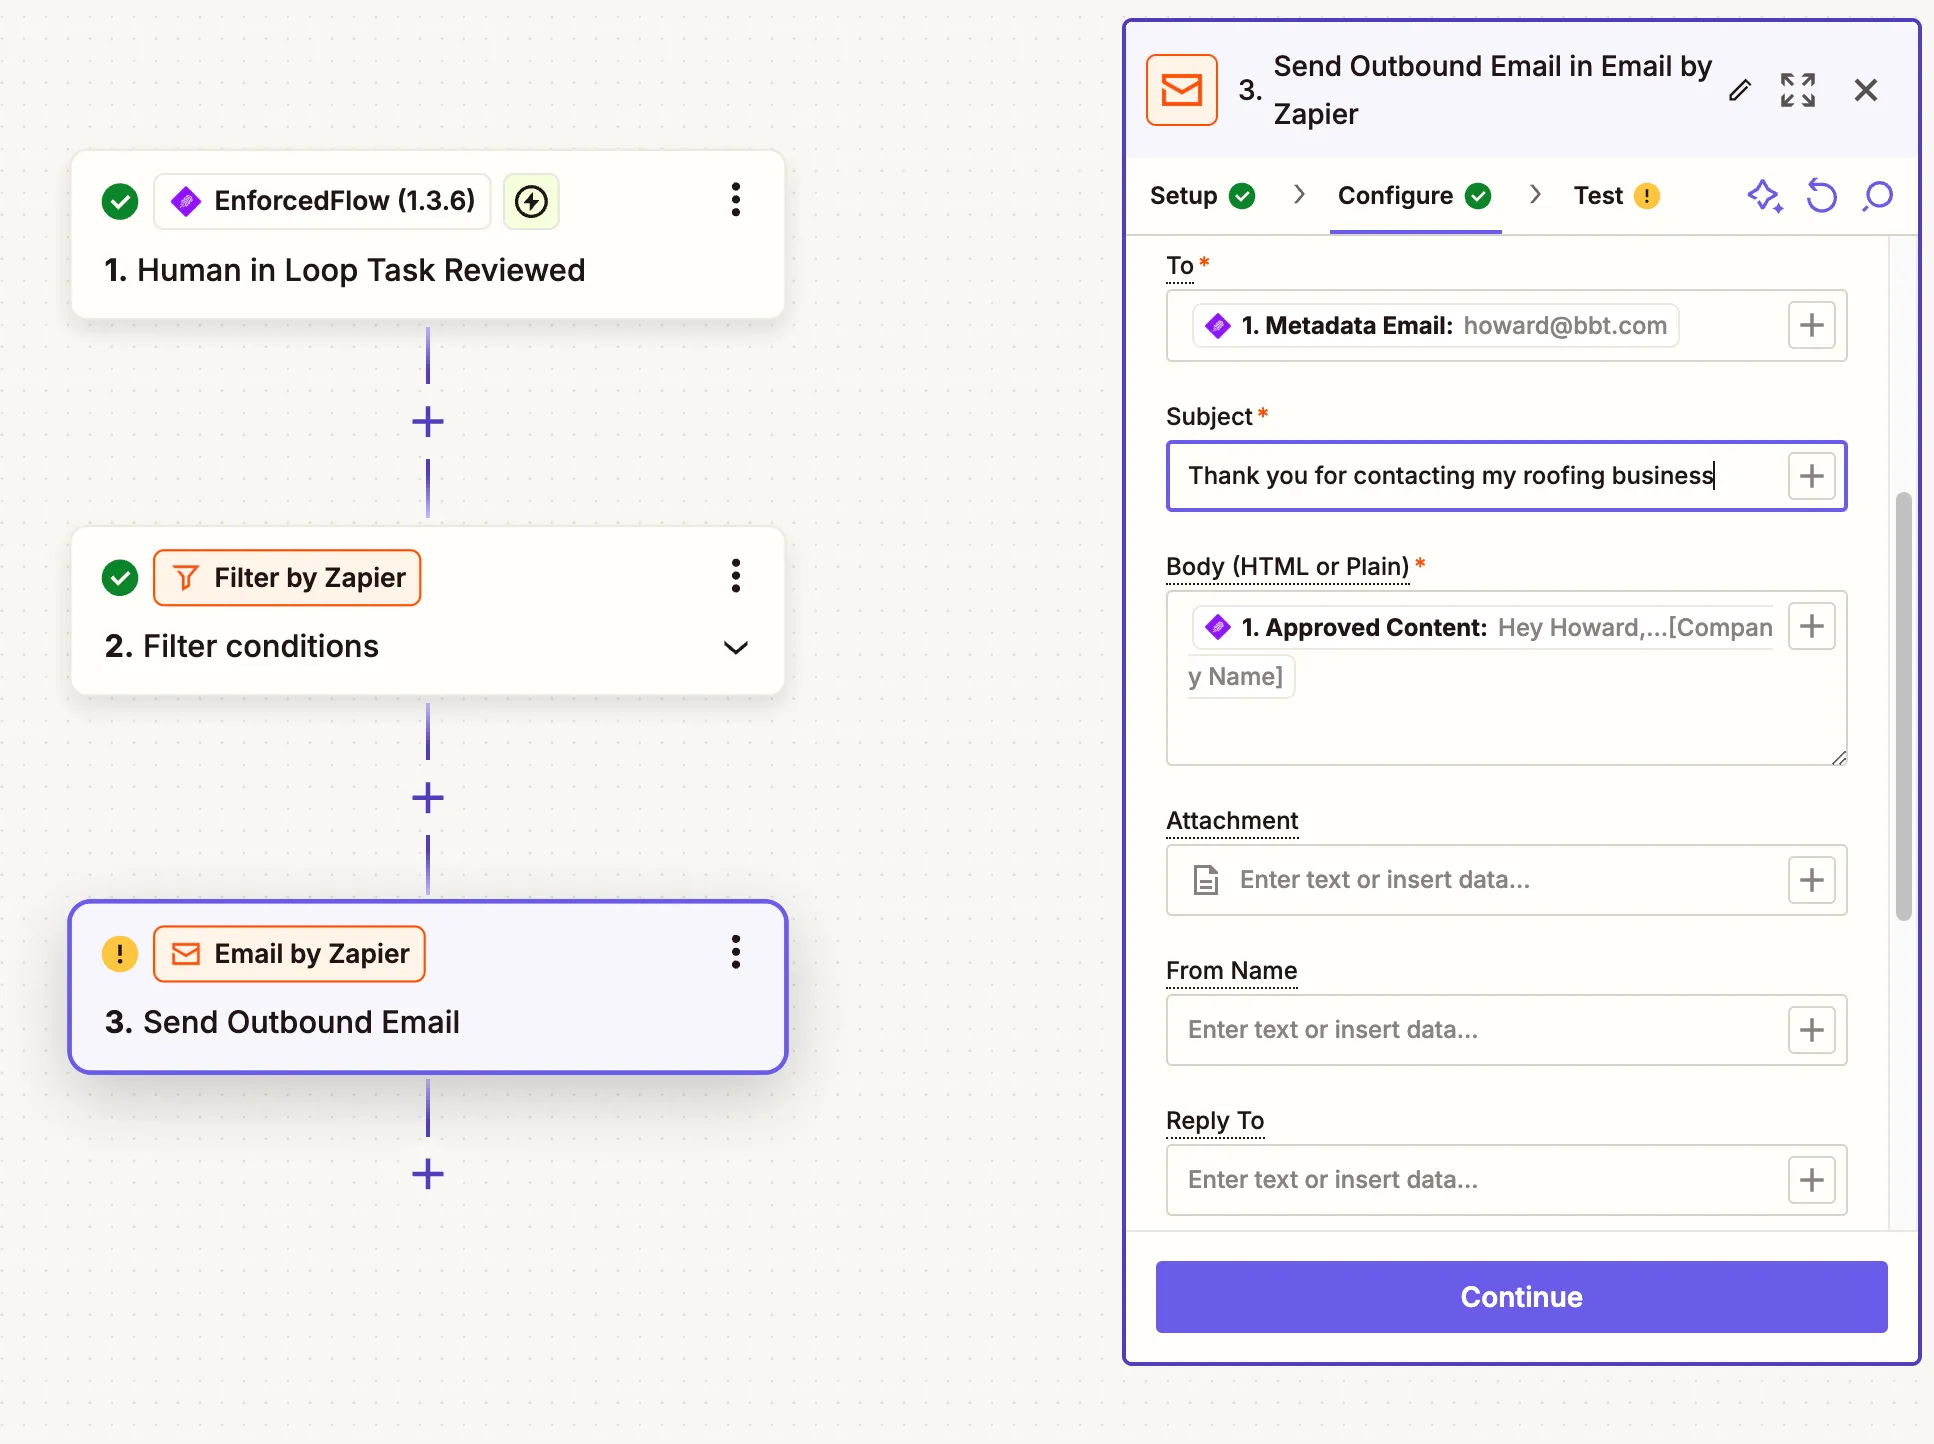Select the Filter by Zapier app badge
This screenshot has width=1934, height=1444.
288,578
